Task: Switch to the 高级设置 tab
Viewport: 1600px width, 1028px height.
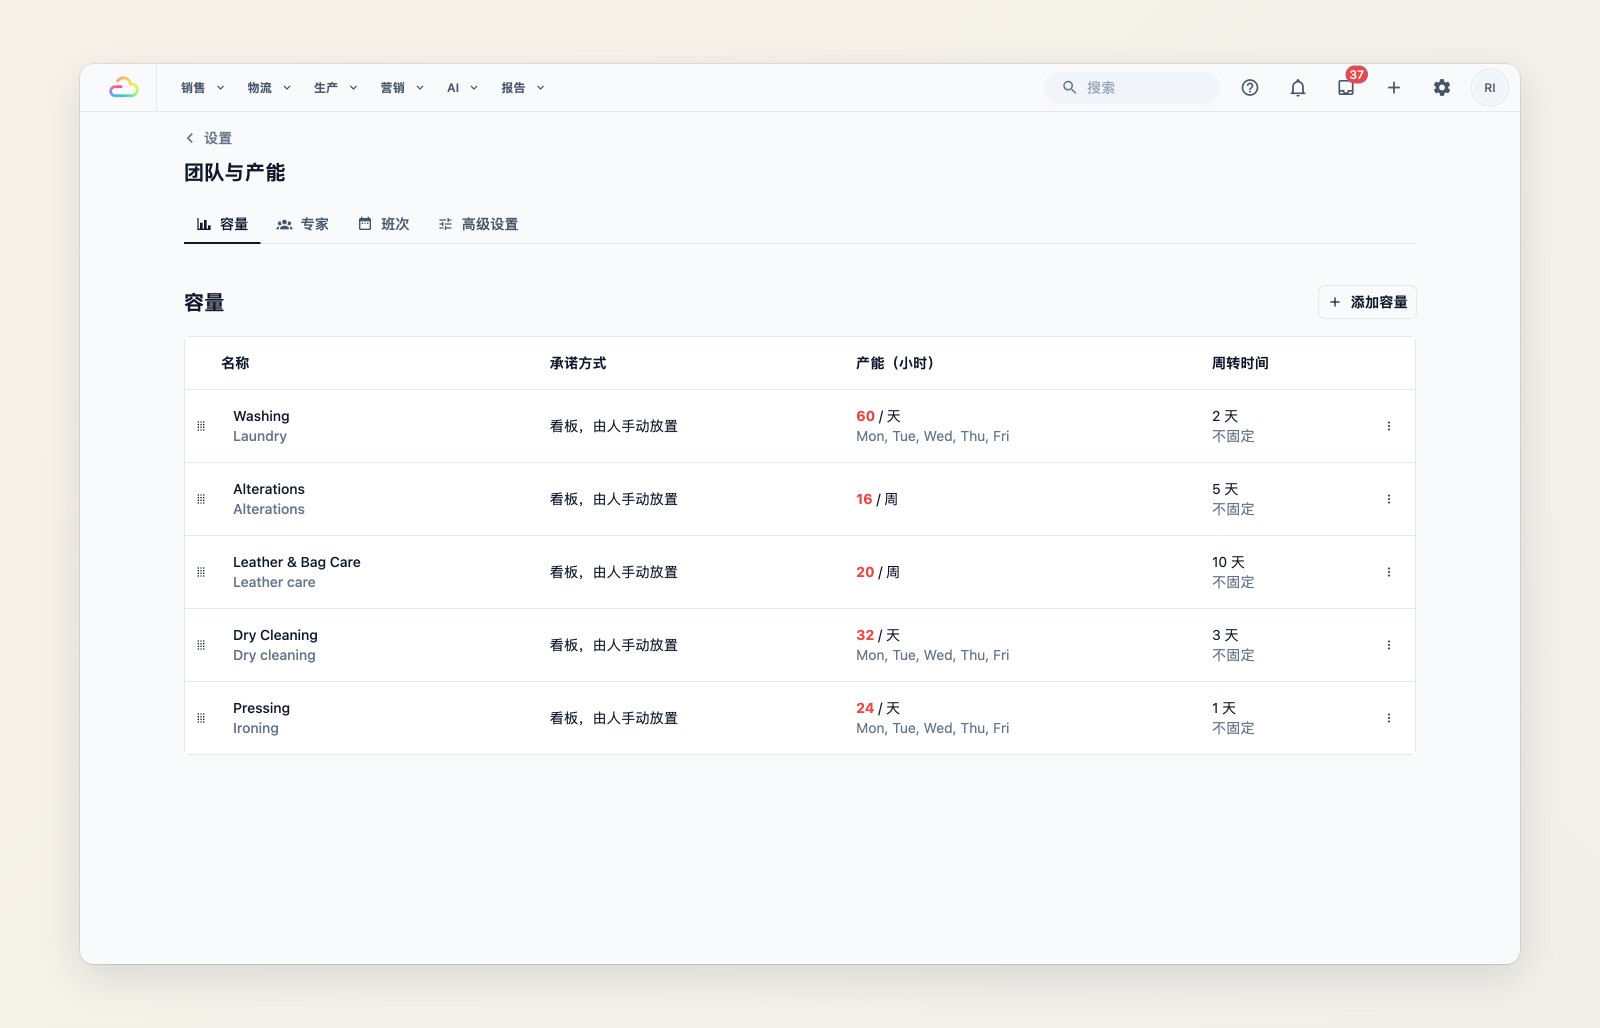Action: tap(478, 224)
